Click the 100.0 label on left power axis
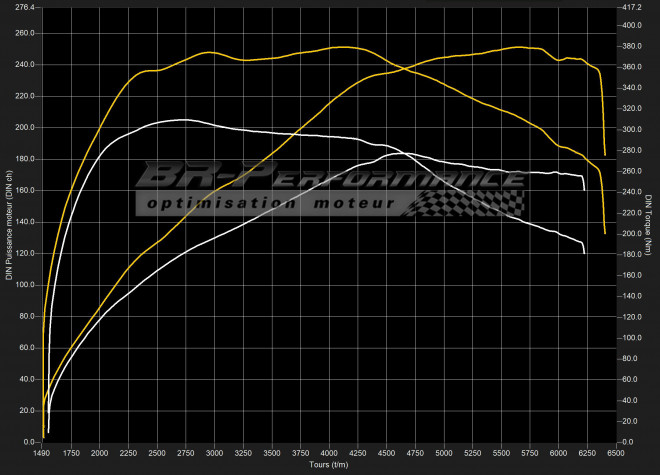 tap(22, 284)
